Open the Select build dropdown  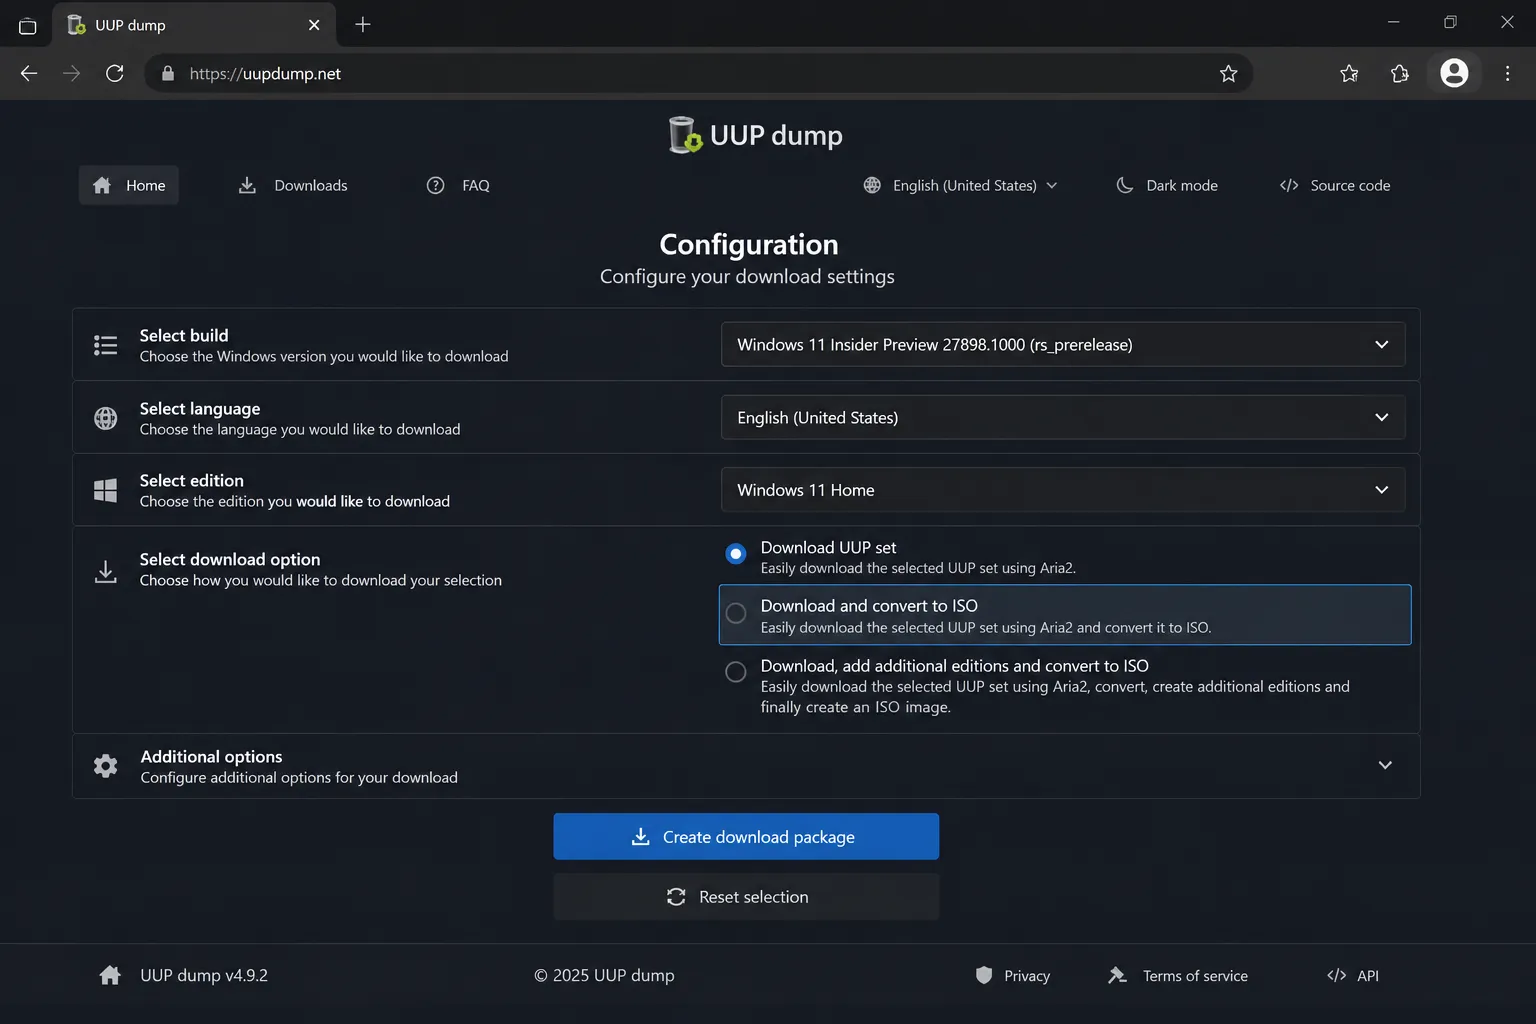(x=1063, y=344)
